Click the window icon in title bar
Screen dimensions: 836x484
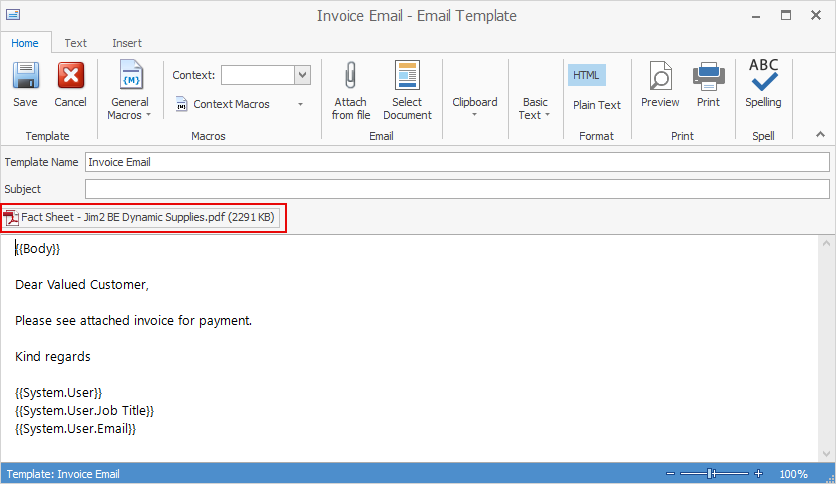[x=13, y=15]
